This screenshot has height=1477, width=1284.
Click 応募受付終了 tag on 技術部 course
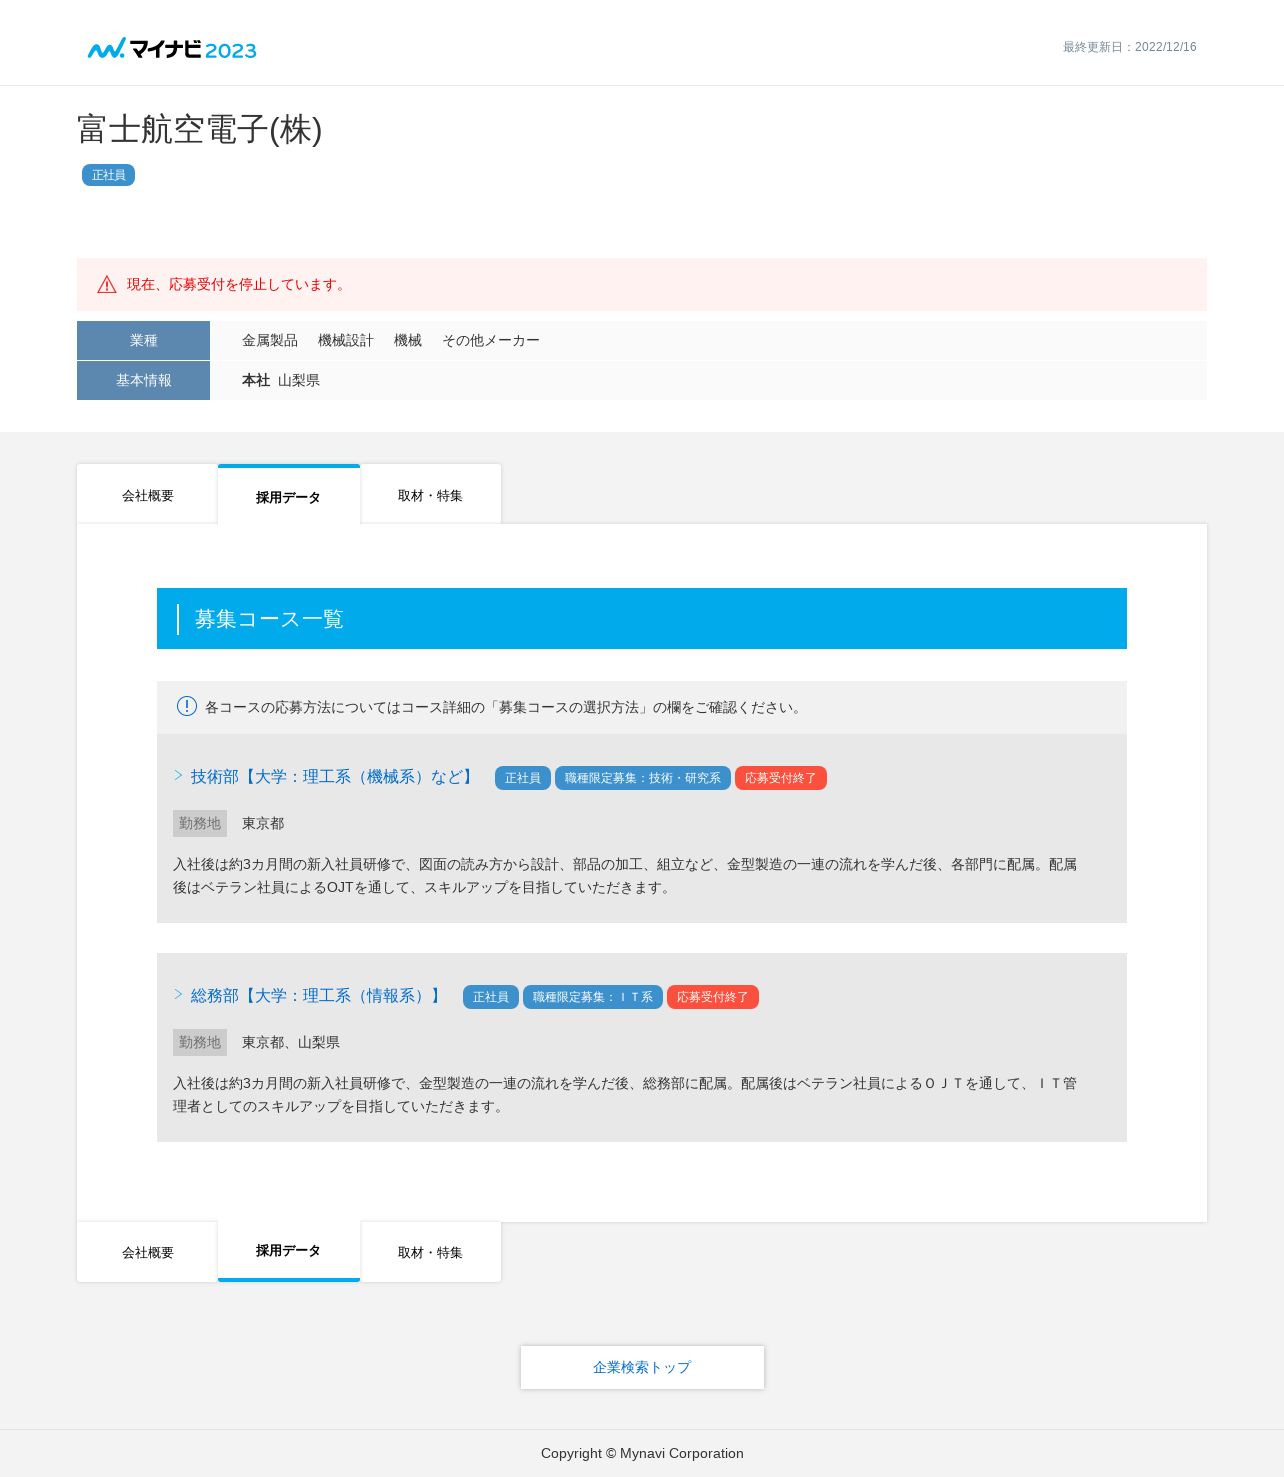coord(780,778)
